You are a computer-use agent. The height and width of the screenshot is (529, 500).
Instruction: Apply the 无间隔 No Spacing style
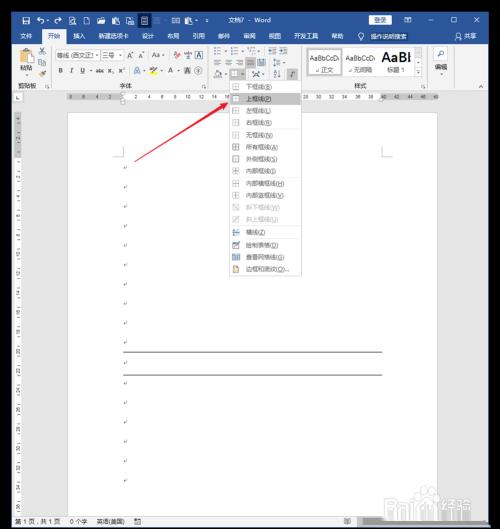point(360,62)
